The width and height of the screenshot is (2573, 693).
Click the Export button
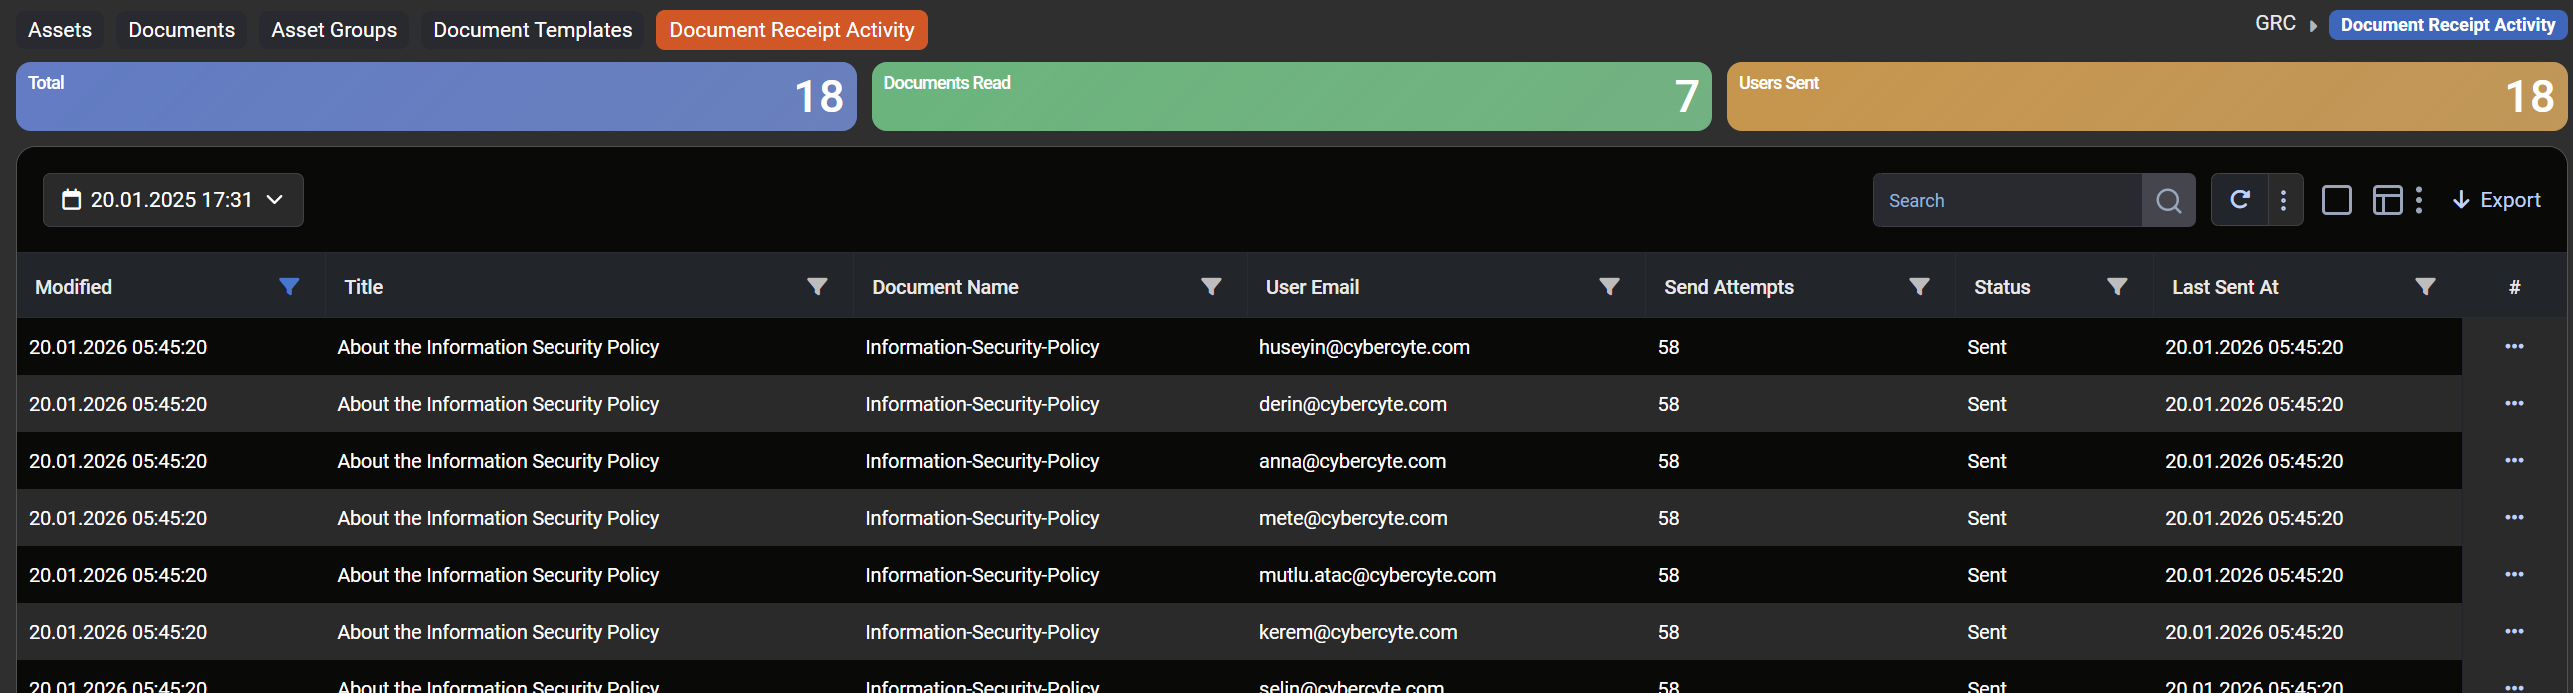click(x=2497, y=200)
